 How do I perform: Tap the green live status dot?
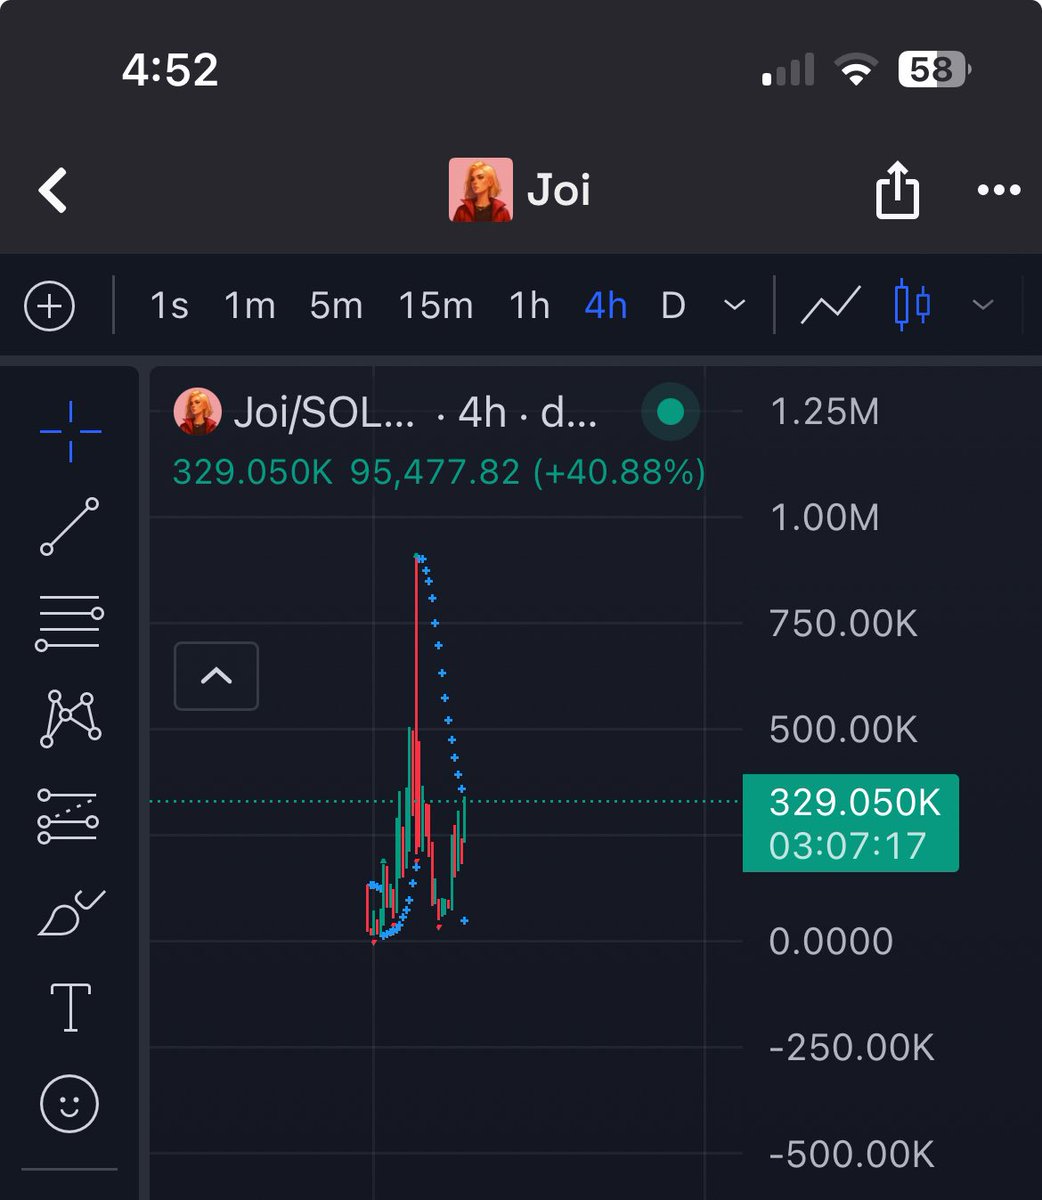pos(671,411)
